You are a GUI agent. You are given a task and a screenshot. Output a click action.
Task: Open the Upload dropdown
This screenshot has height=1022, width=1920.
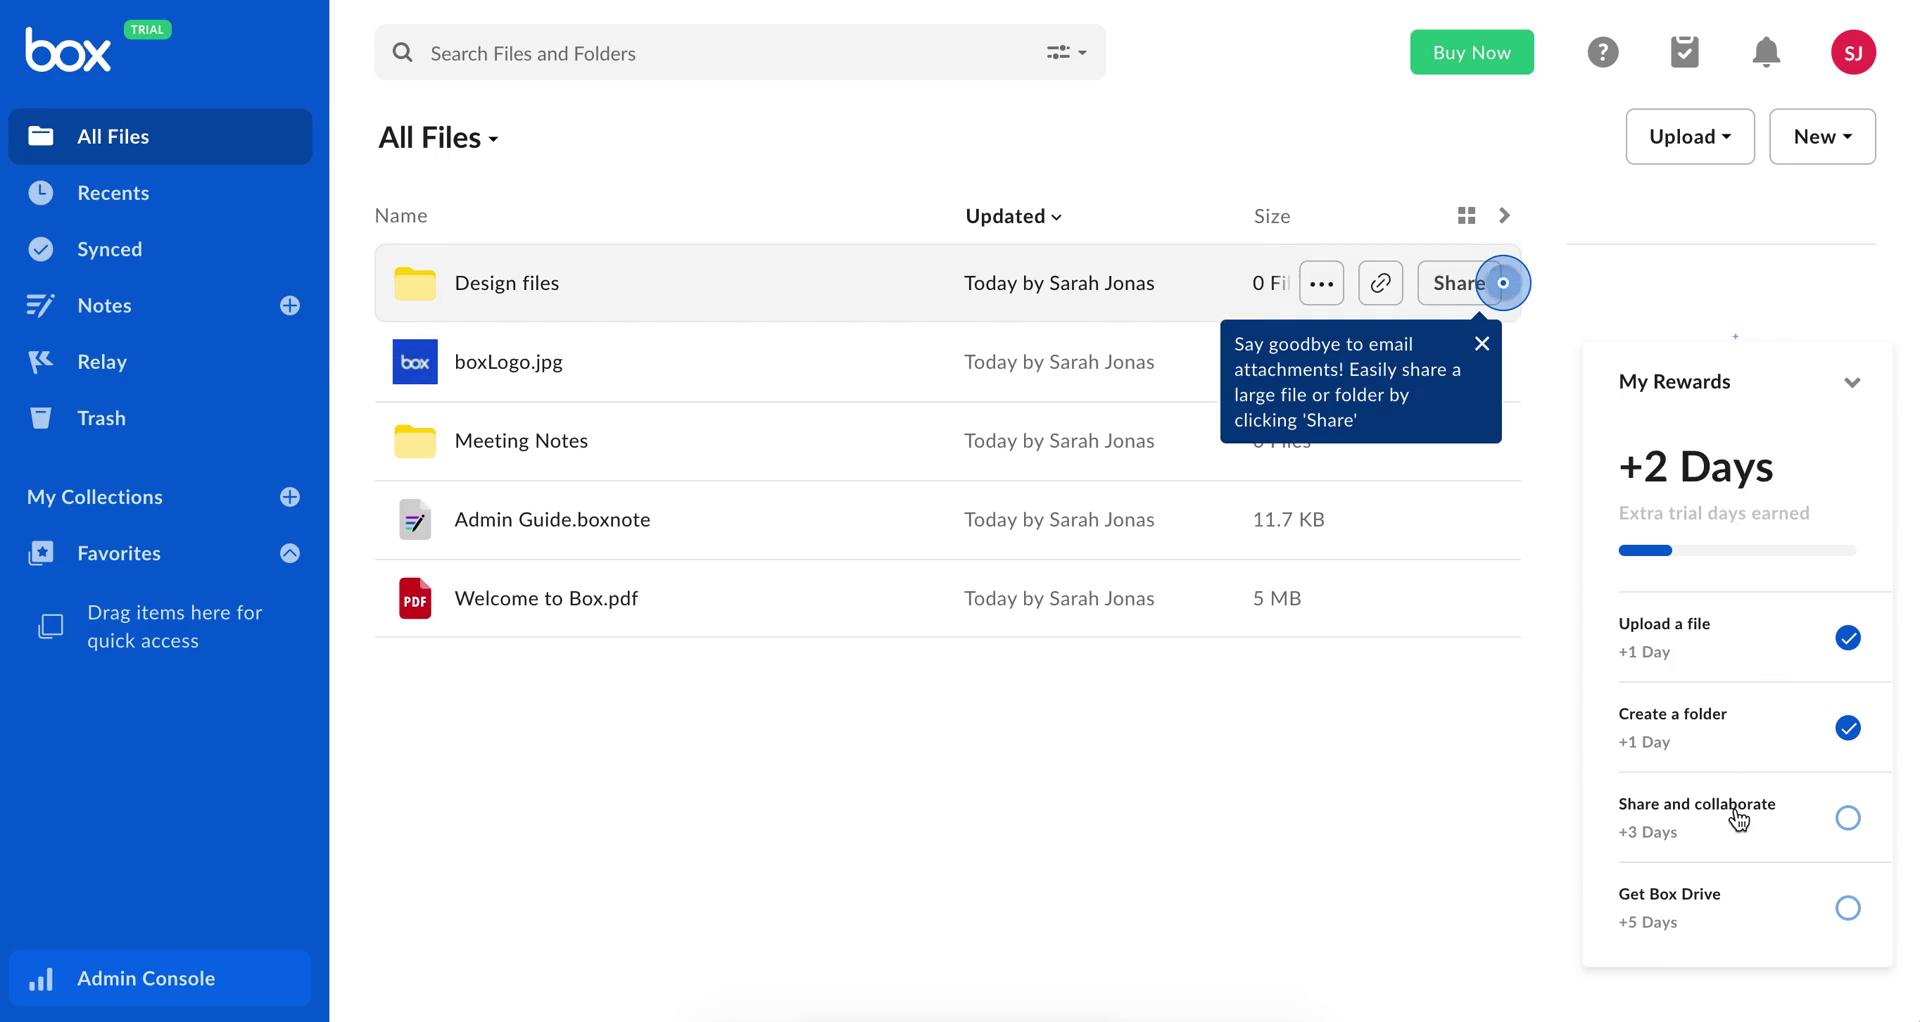1689,136
